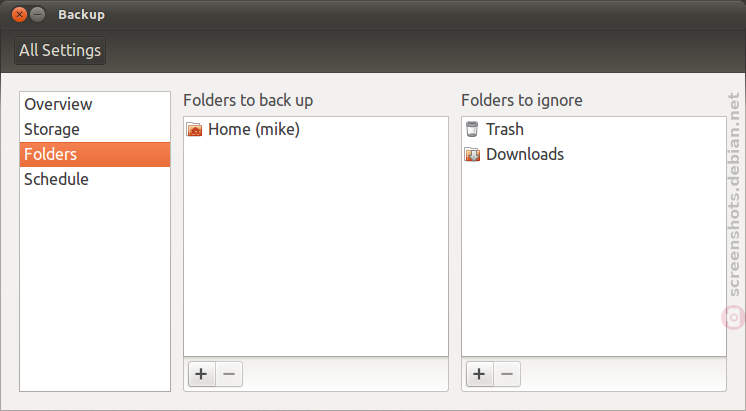
Task: Select the Folders section in sidebar
Action: 95,154
